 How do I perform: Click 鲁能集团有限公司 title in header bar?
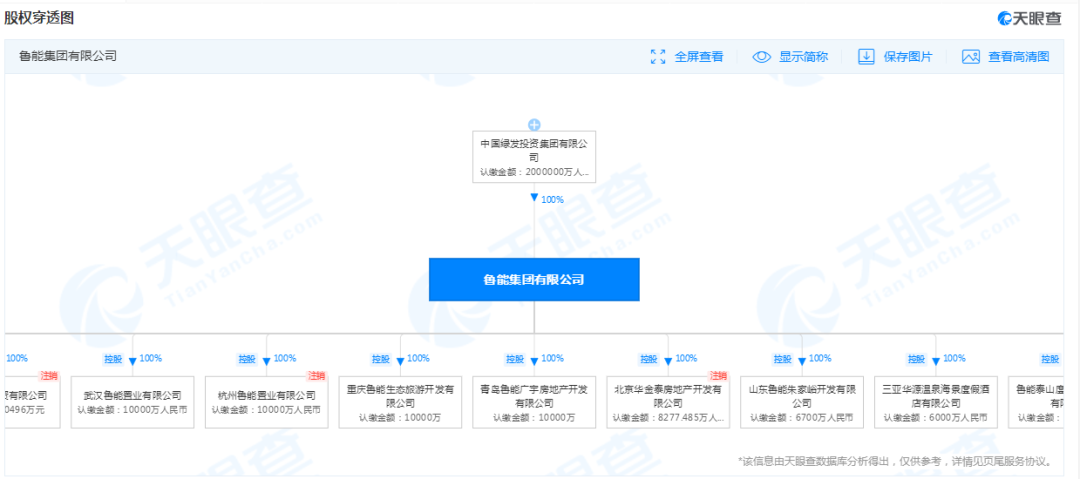pyautogui.click(x=68, y=56)
